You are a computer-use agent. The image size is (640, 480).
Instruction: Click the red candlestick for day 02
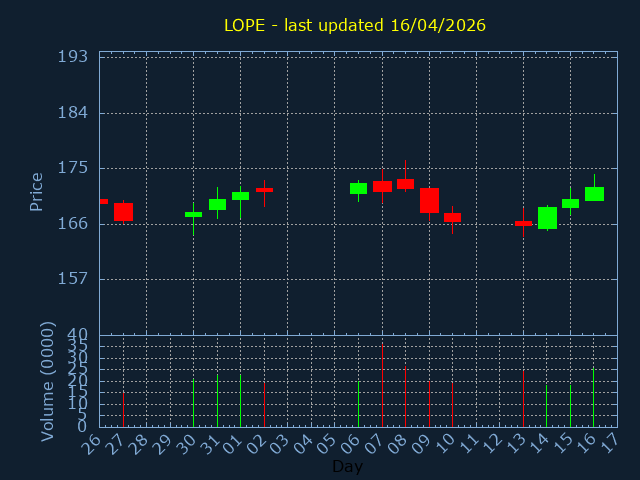point(264,190)
